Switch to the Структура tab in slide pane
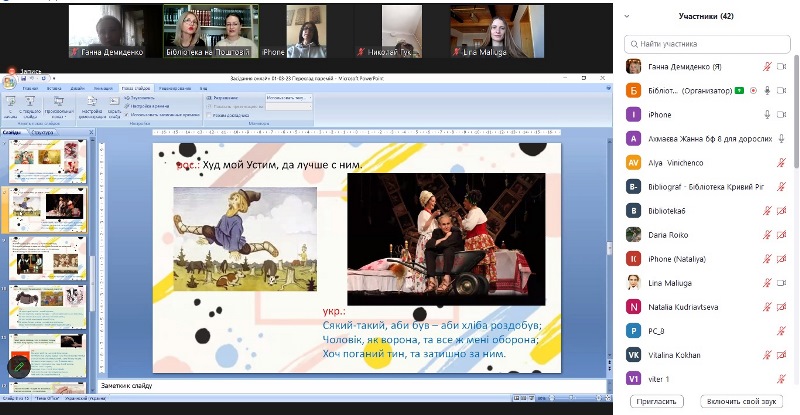800x415 pixels. 43,132
